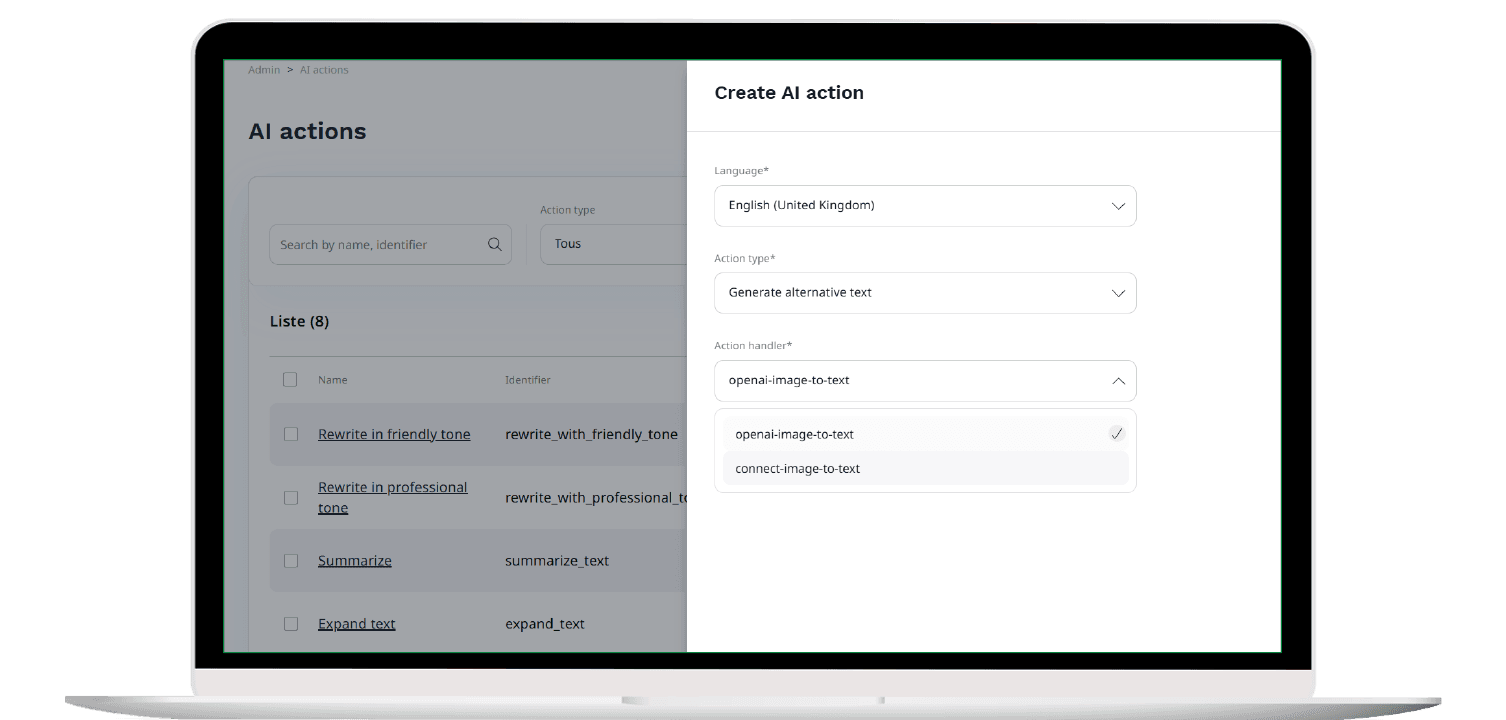Collapse the Action handler chevron arrow
This screenshot has width=1506, height=720.
click(1118, 381)
